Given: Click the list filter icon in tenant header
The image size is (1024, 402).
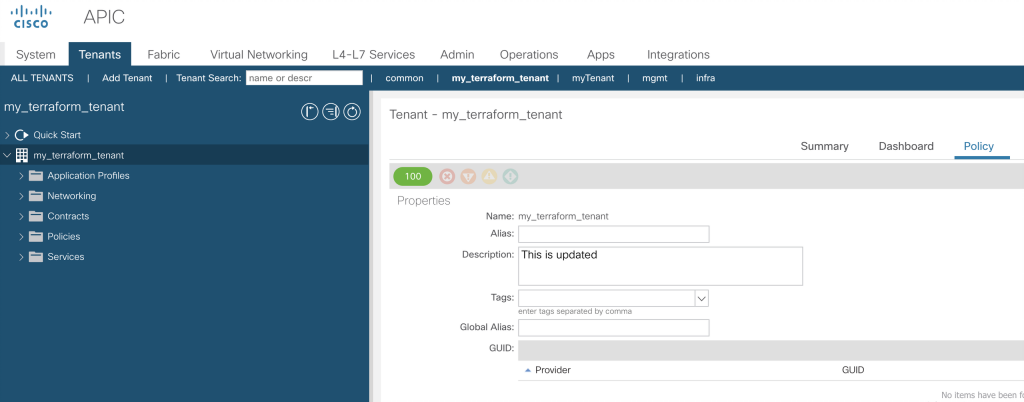Looking at the screenshot, I should pyautogui.click(x=331, y=112).
